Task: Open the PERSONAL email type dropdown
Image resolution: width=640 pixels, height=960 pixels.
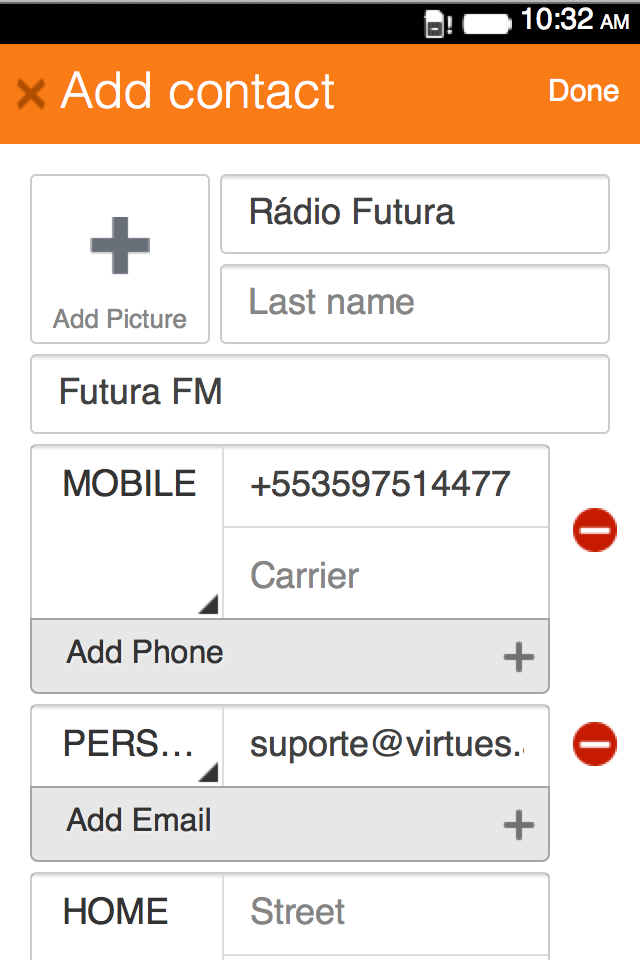Action: tap(128, 746)
